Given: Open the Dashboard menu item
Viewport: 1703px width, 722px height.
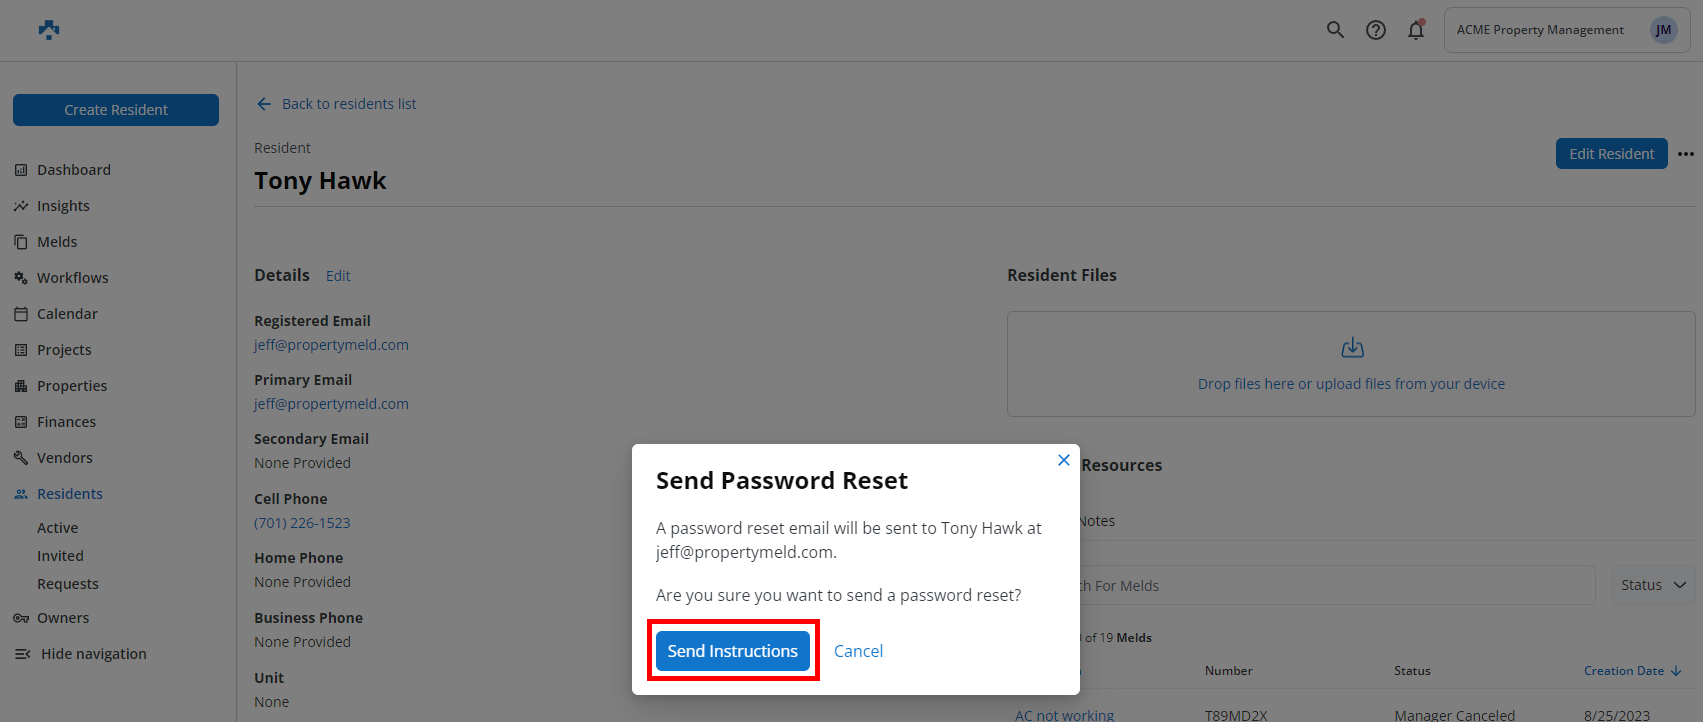Looking at the screenshot, I should [x=73, y=170].
